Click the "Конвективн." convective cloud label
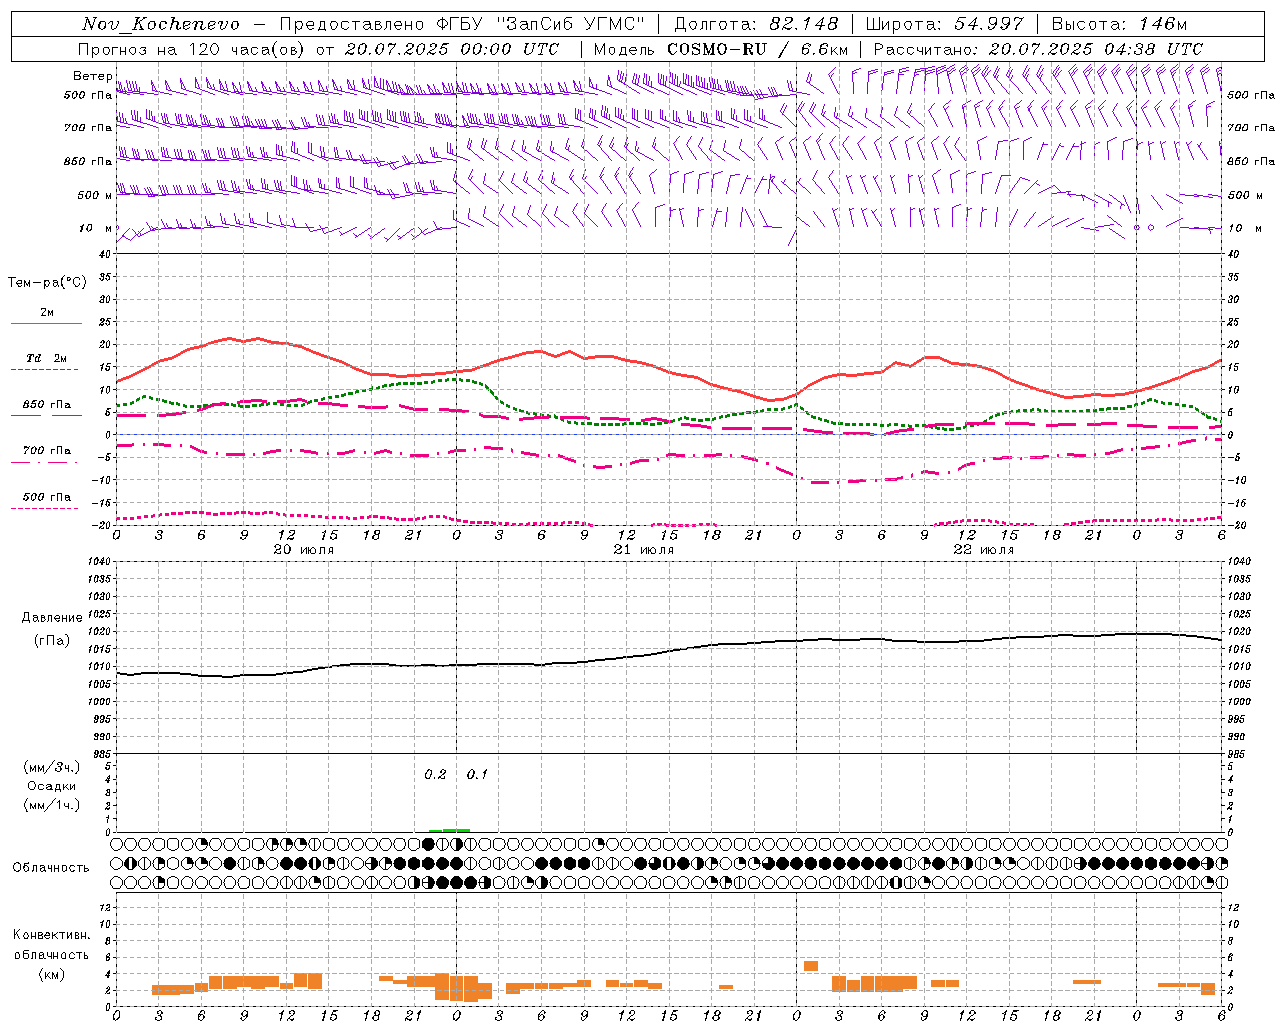This screenshot has width=1280, height=1024. pos(52,935)
